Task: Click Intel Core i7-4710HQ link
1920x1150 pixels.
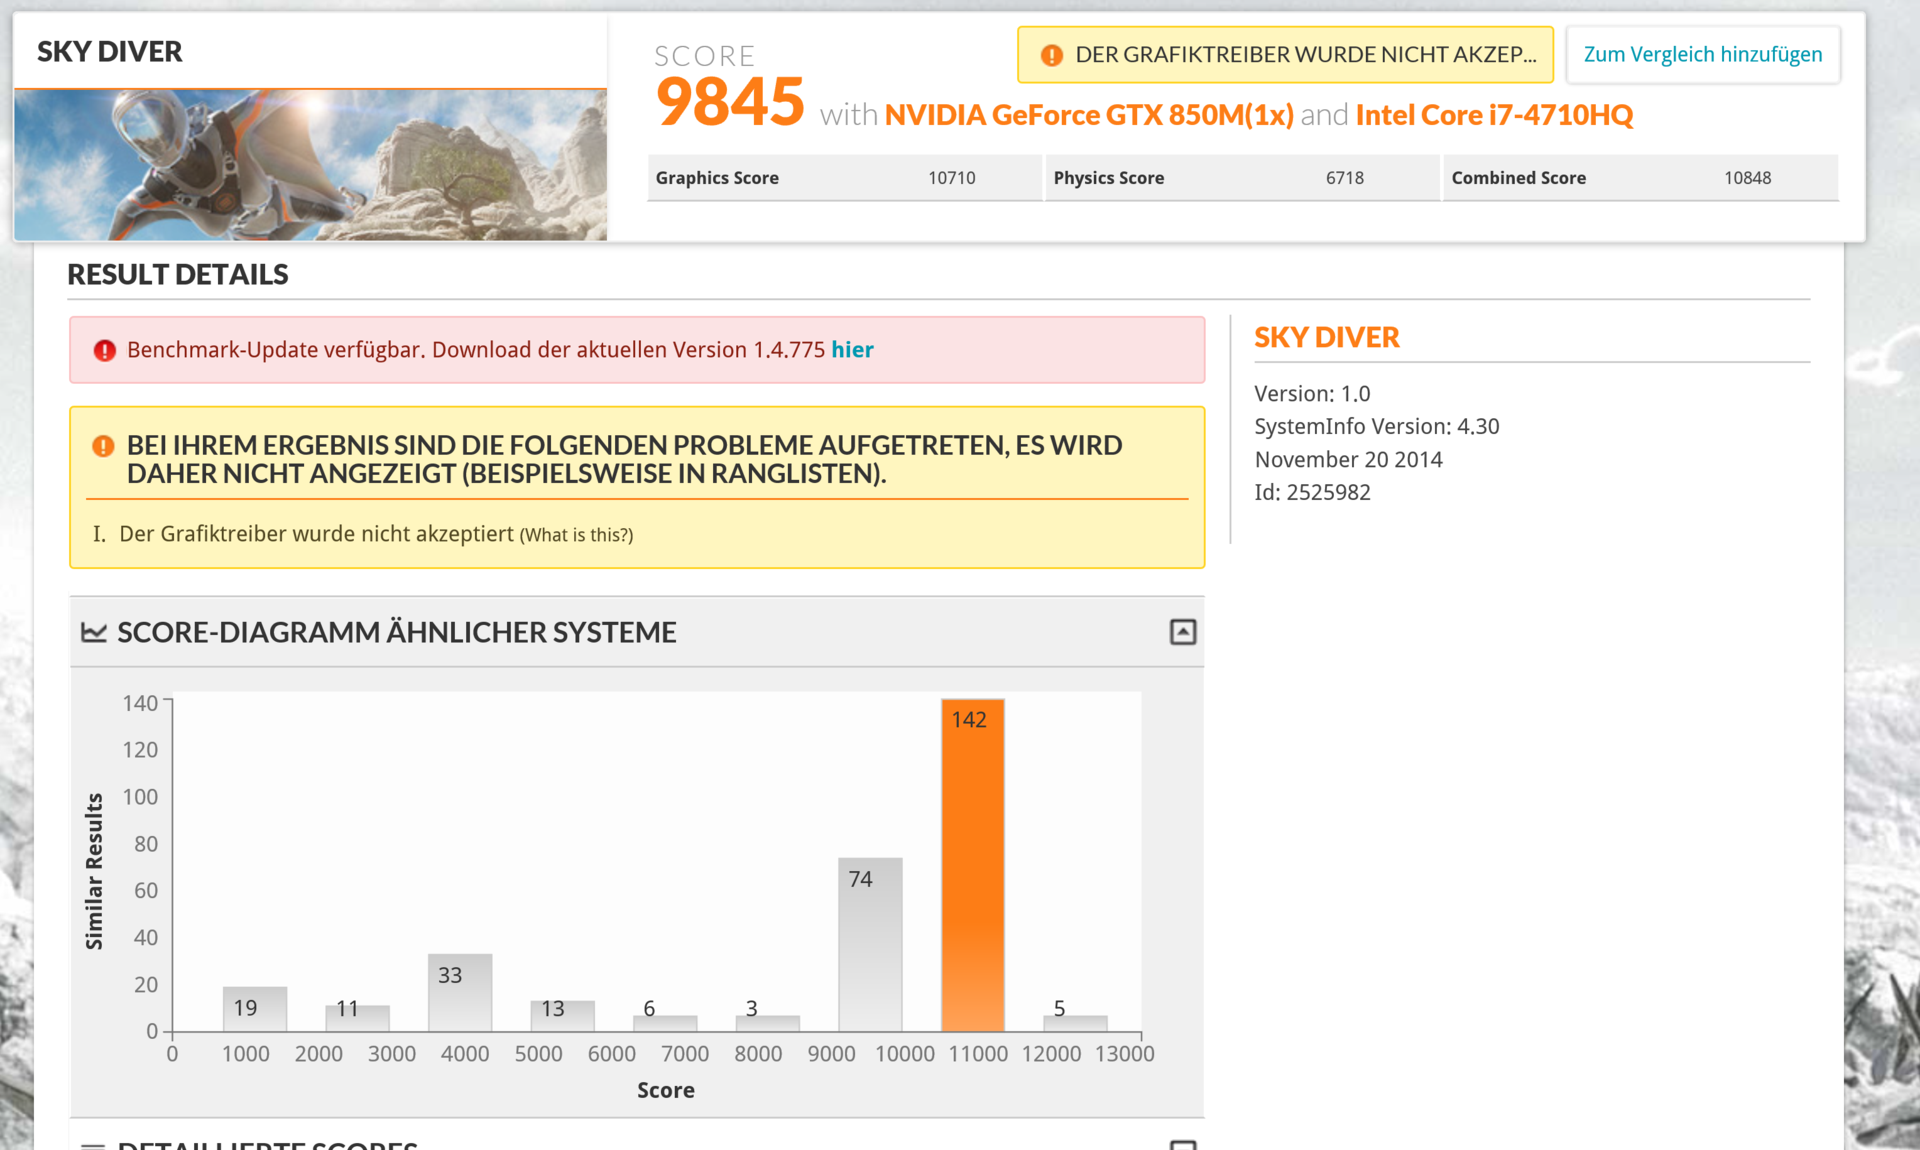Action: (x=1493, y=115)
